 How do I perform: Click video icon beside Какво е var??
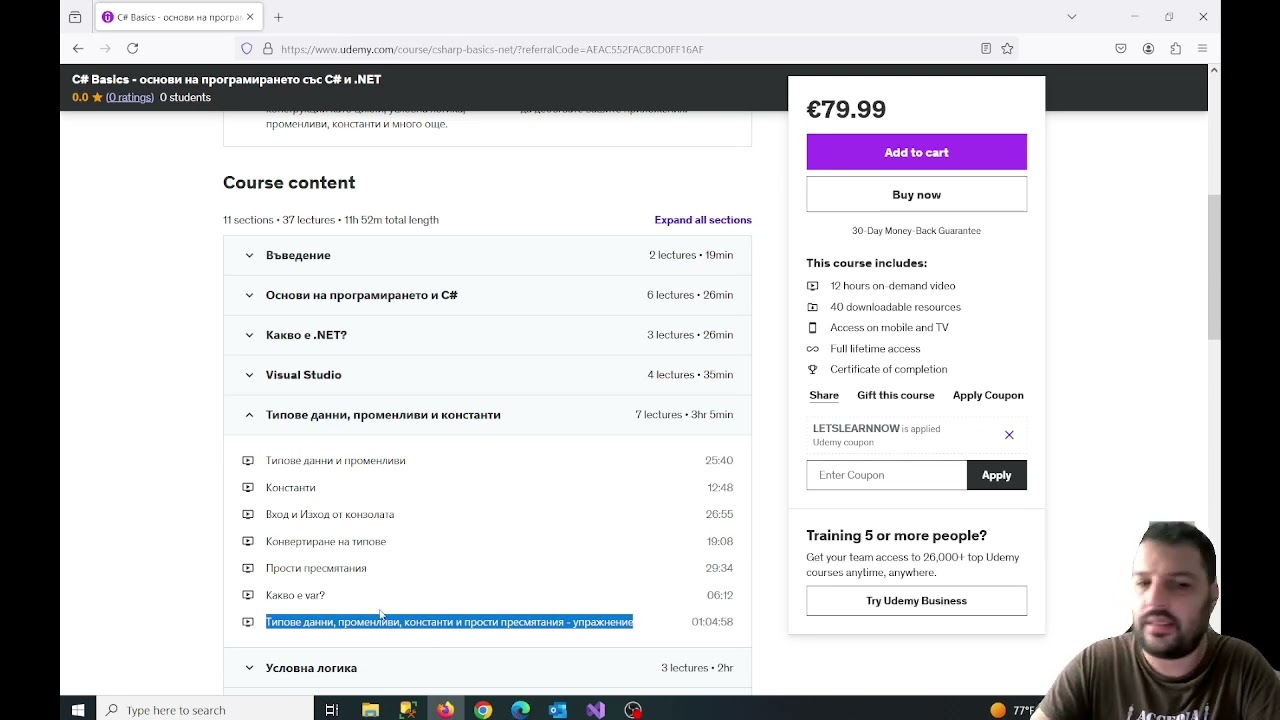[248, 595]
